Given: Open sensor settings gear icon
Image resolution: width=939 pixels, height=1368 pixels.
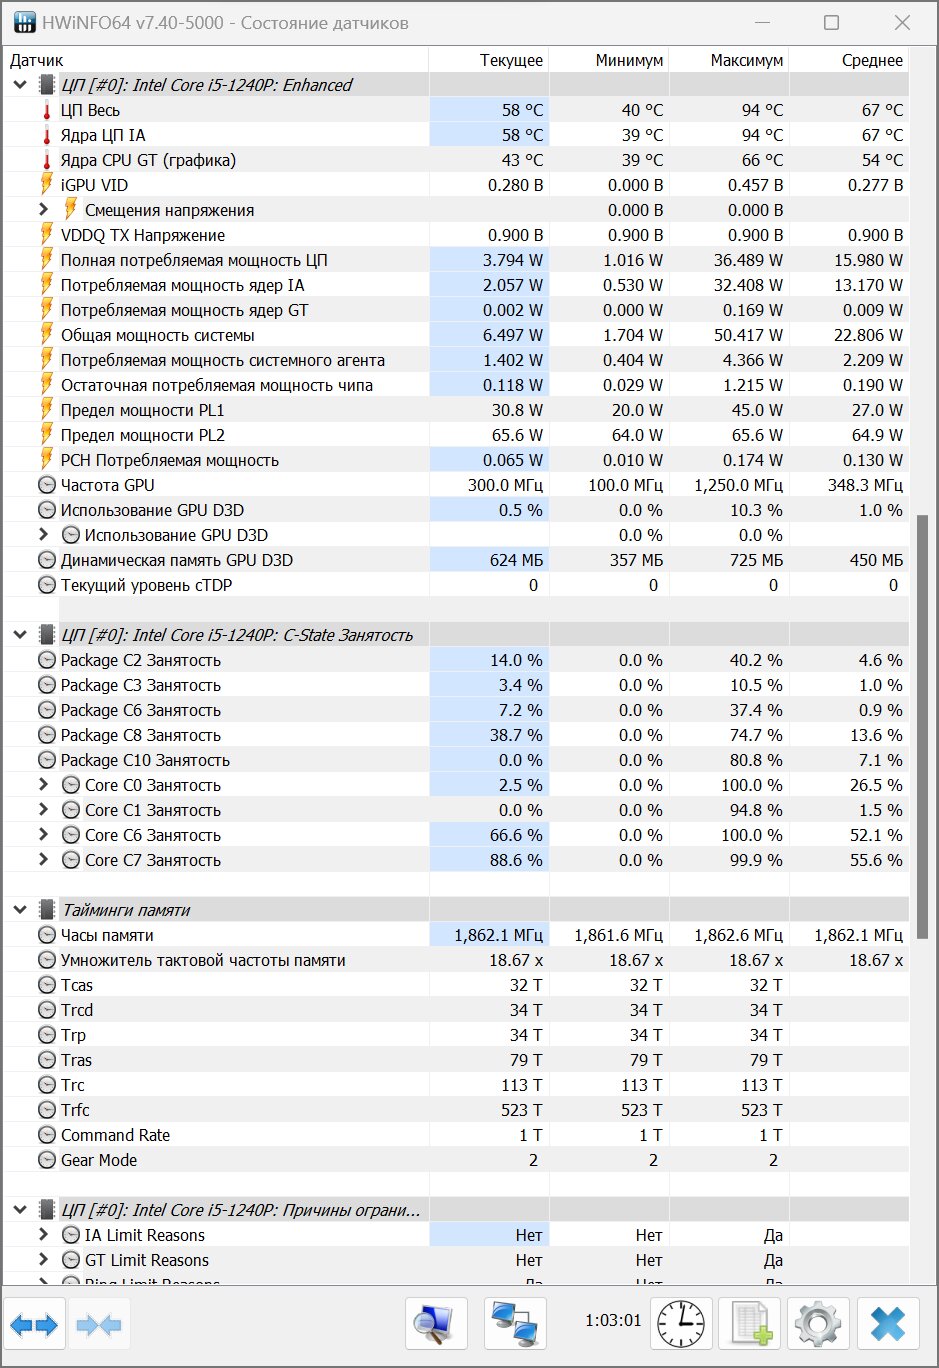Looking at the screenshot, I should (818, 1325).
